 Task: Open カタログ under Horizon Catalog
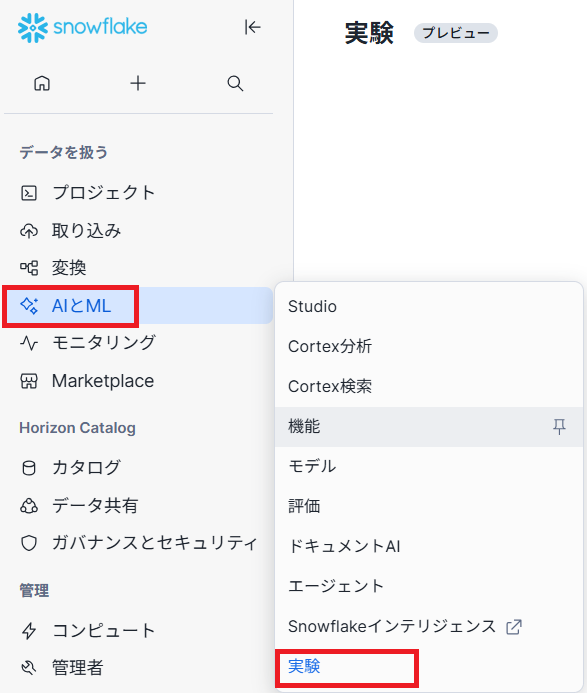point(138,468)
